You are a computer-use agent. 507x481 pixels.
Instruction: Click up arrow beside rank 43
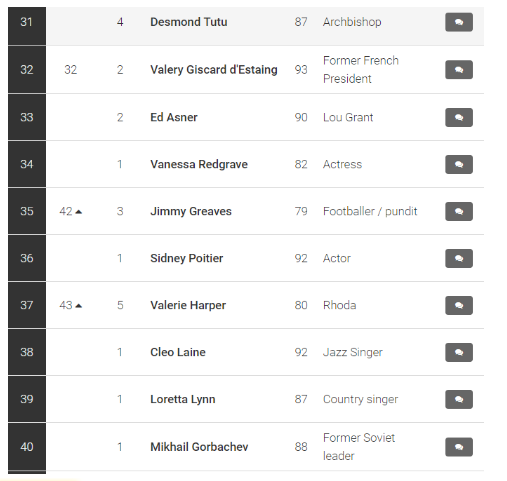[79, 306]
